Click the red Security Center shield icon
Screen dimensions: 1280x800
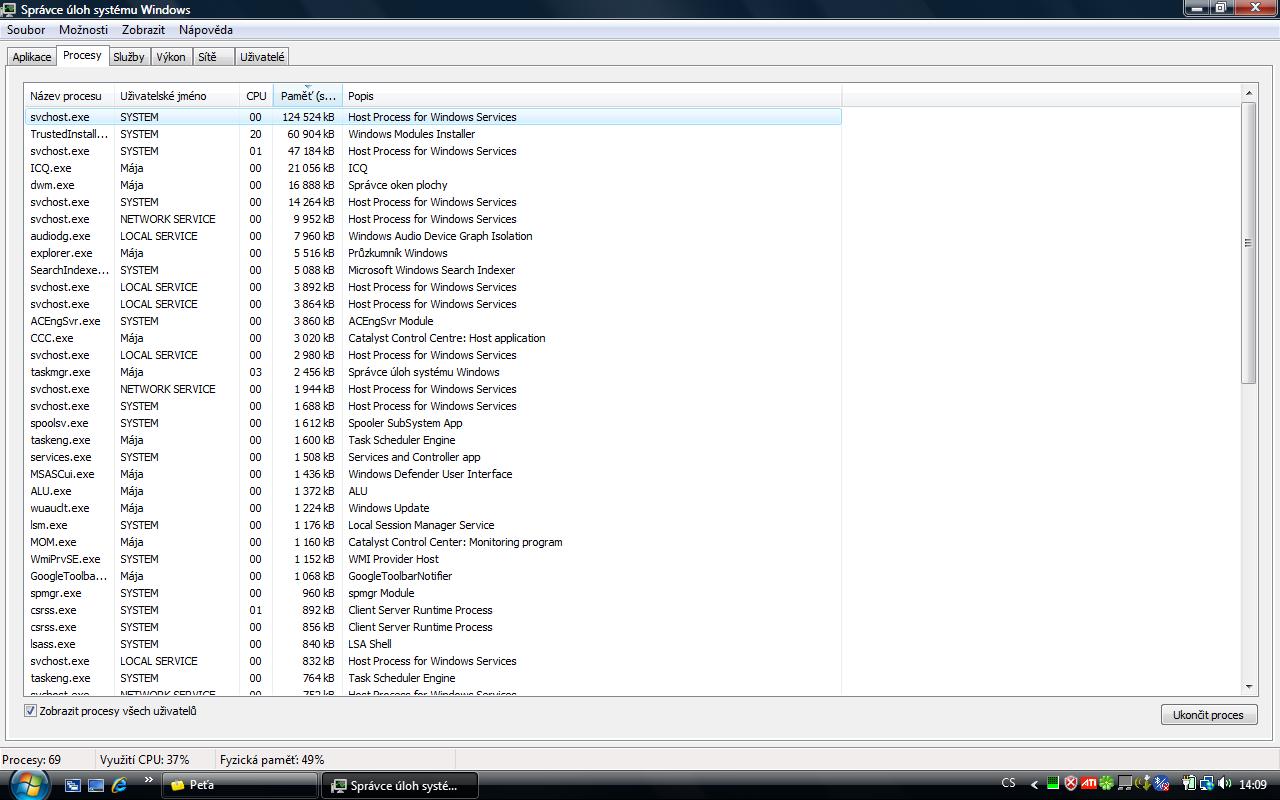(x=1070, y=784)
